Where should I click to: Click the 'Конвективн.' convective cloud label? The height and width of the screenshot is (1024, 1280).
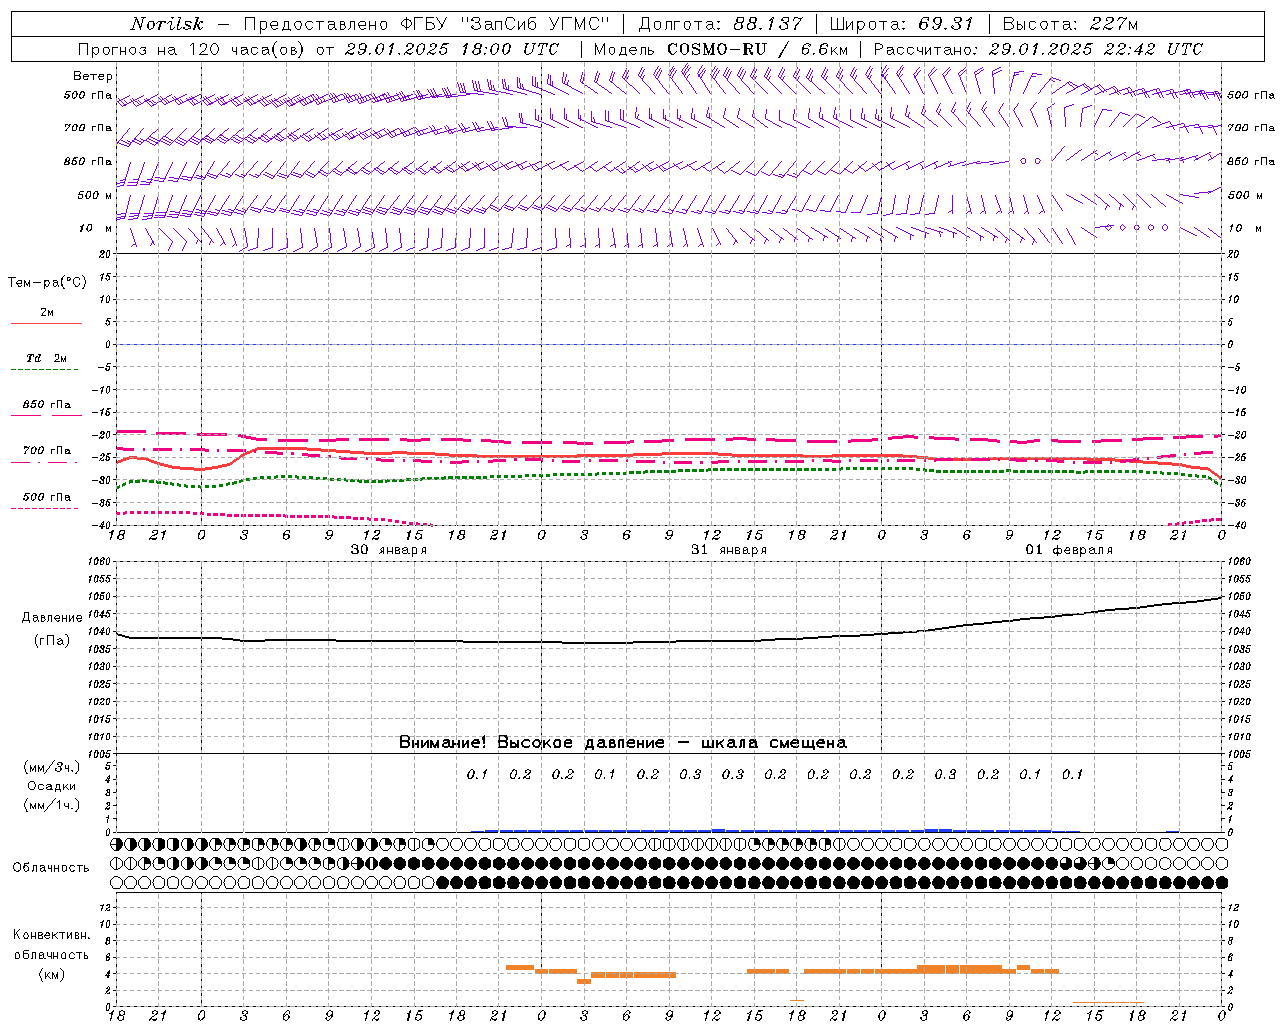52,935
